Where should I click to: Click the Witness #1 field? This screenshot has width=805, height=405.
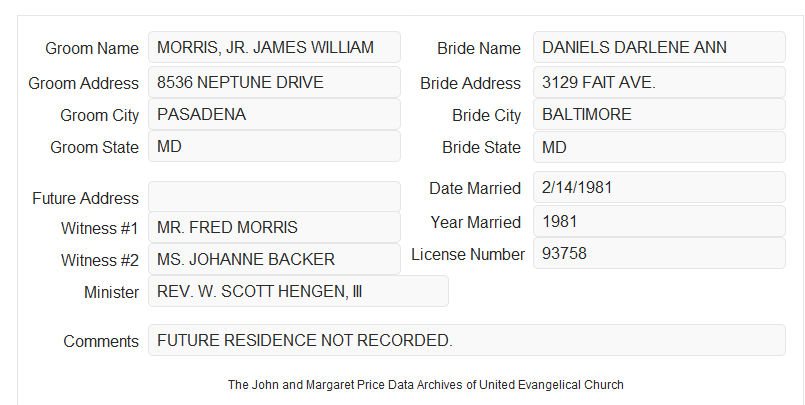274,227
